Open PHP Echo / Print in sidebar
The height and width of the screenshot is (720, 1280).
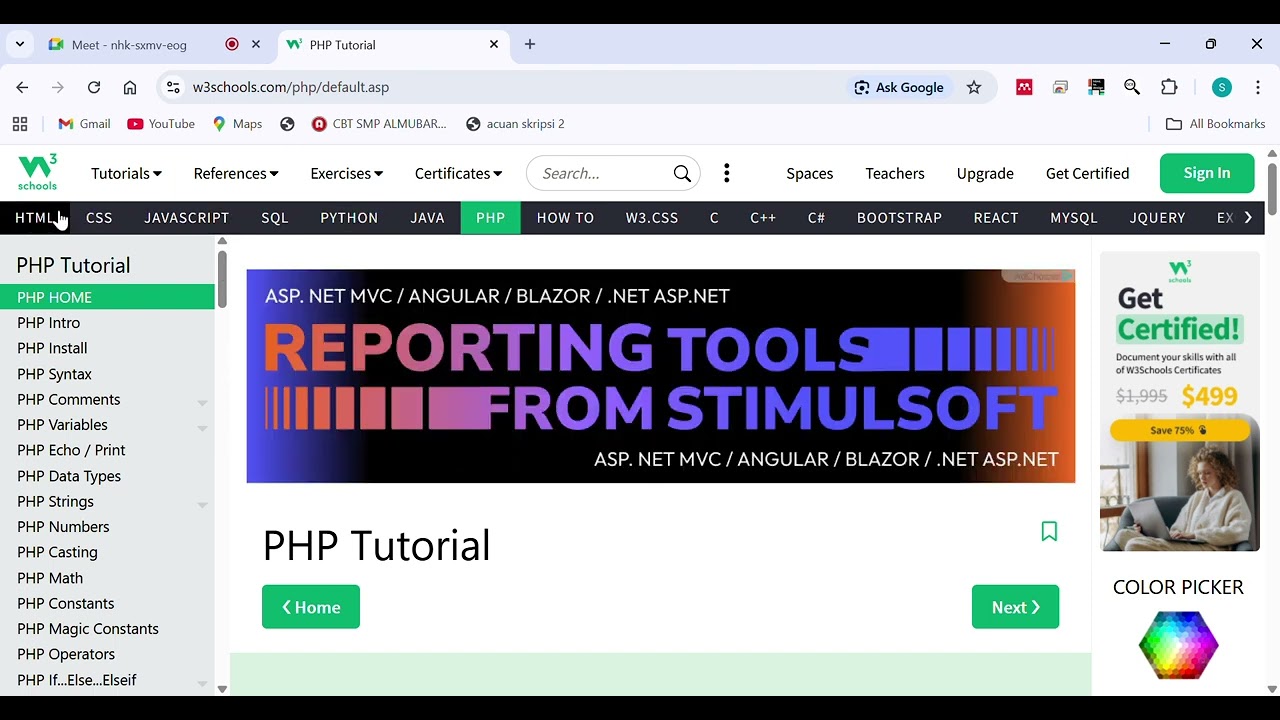coord(71,450)
